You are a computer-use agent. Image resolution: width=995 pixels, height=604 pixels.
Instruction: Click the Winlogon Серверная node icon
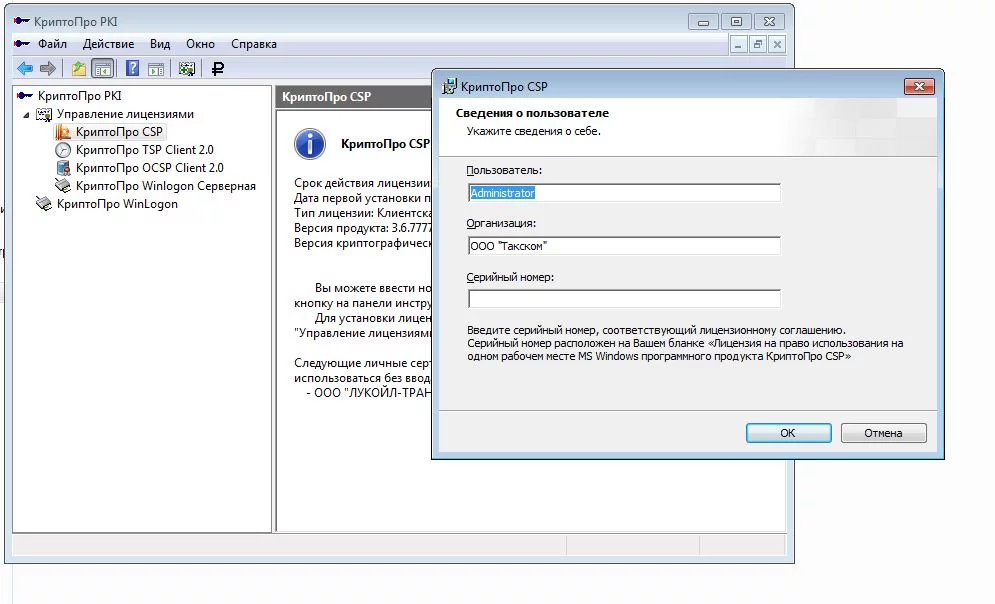(x=63, y=186)
